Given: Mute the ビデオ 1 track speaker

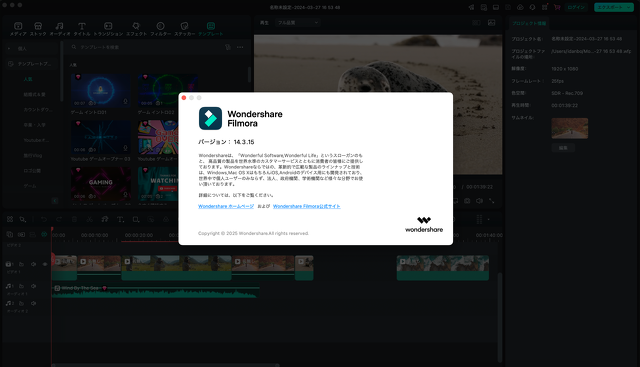Looking at the screenshot, I should [33, 265].
